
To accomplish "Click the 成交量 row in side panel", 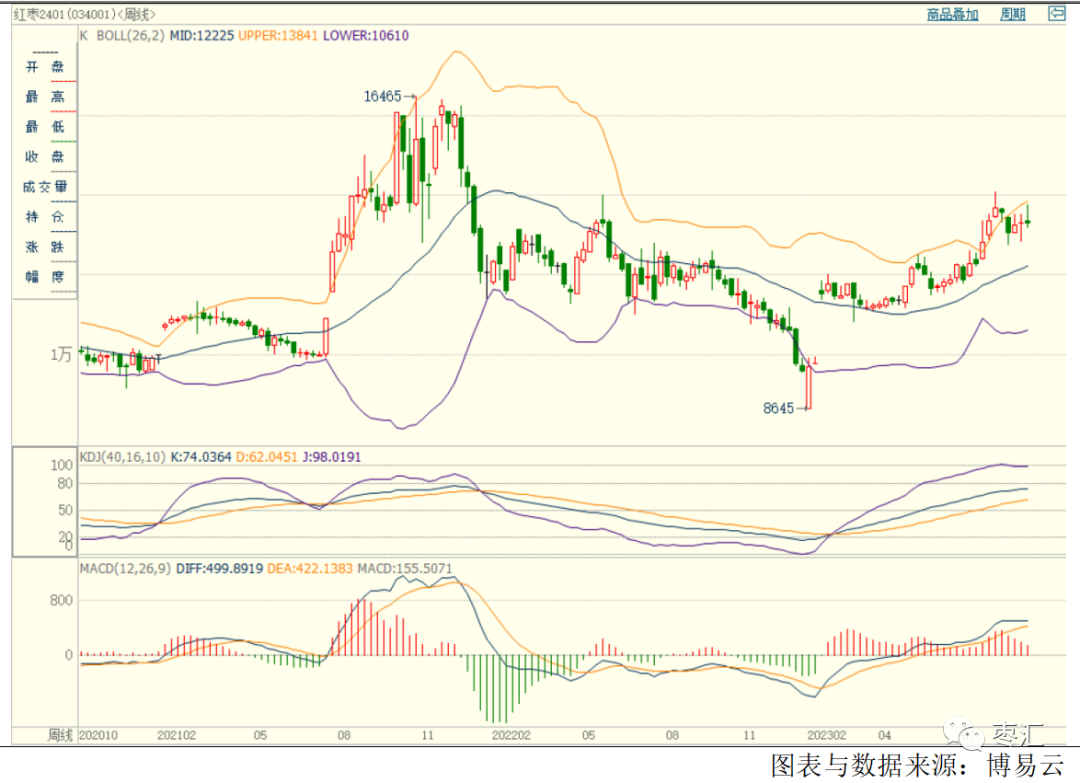I will click(x=45, y=187).
